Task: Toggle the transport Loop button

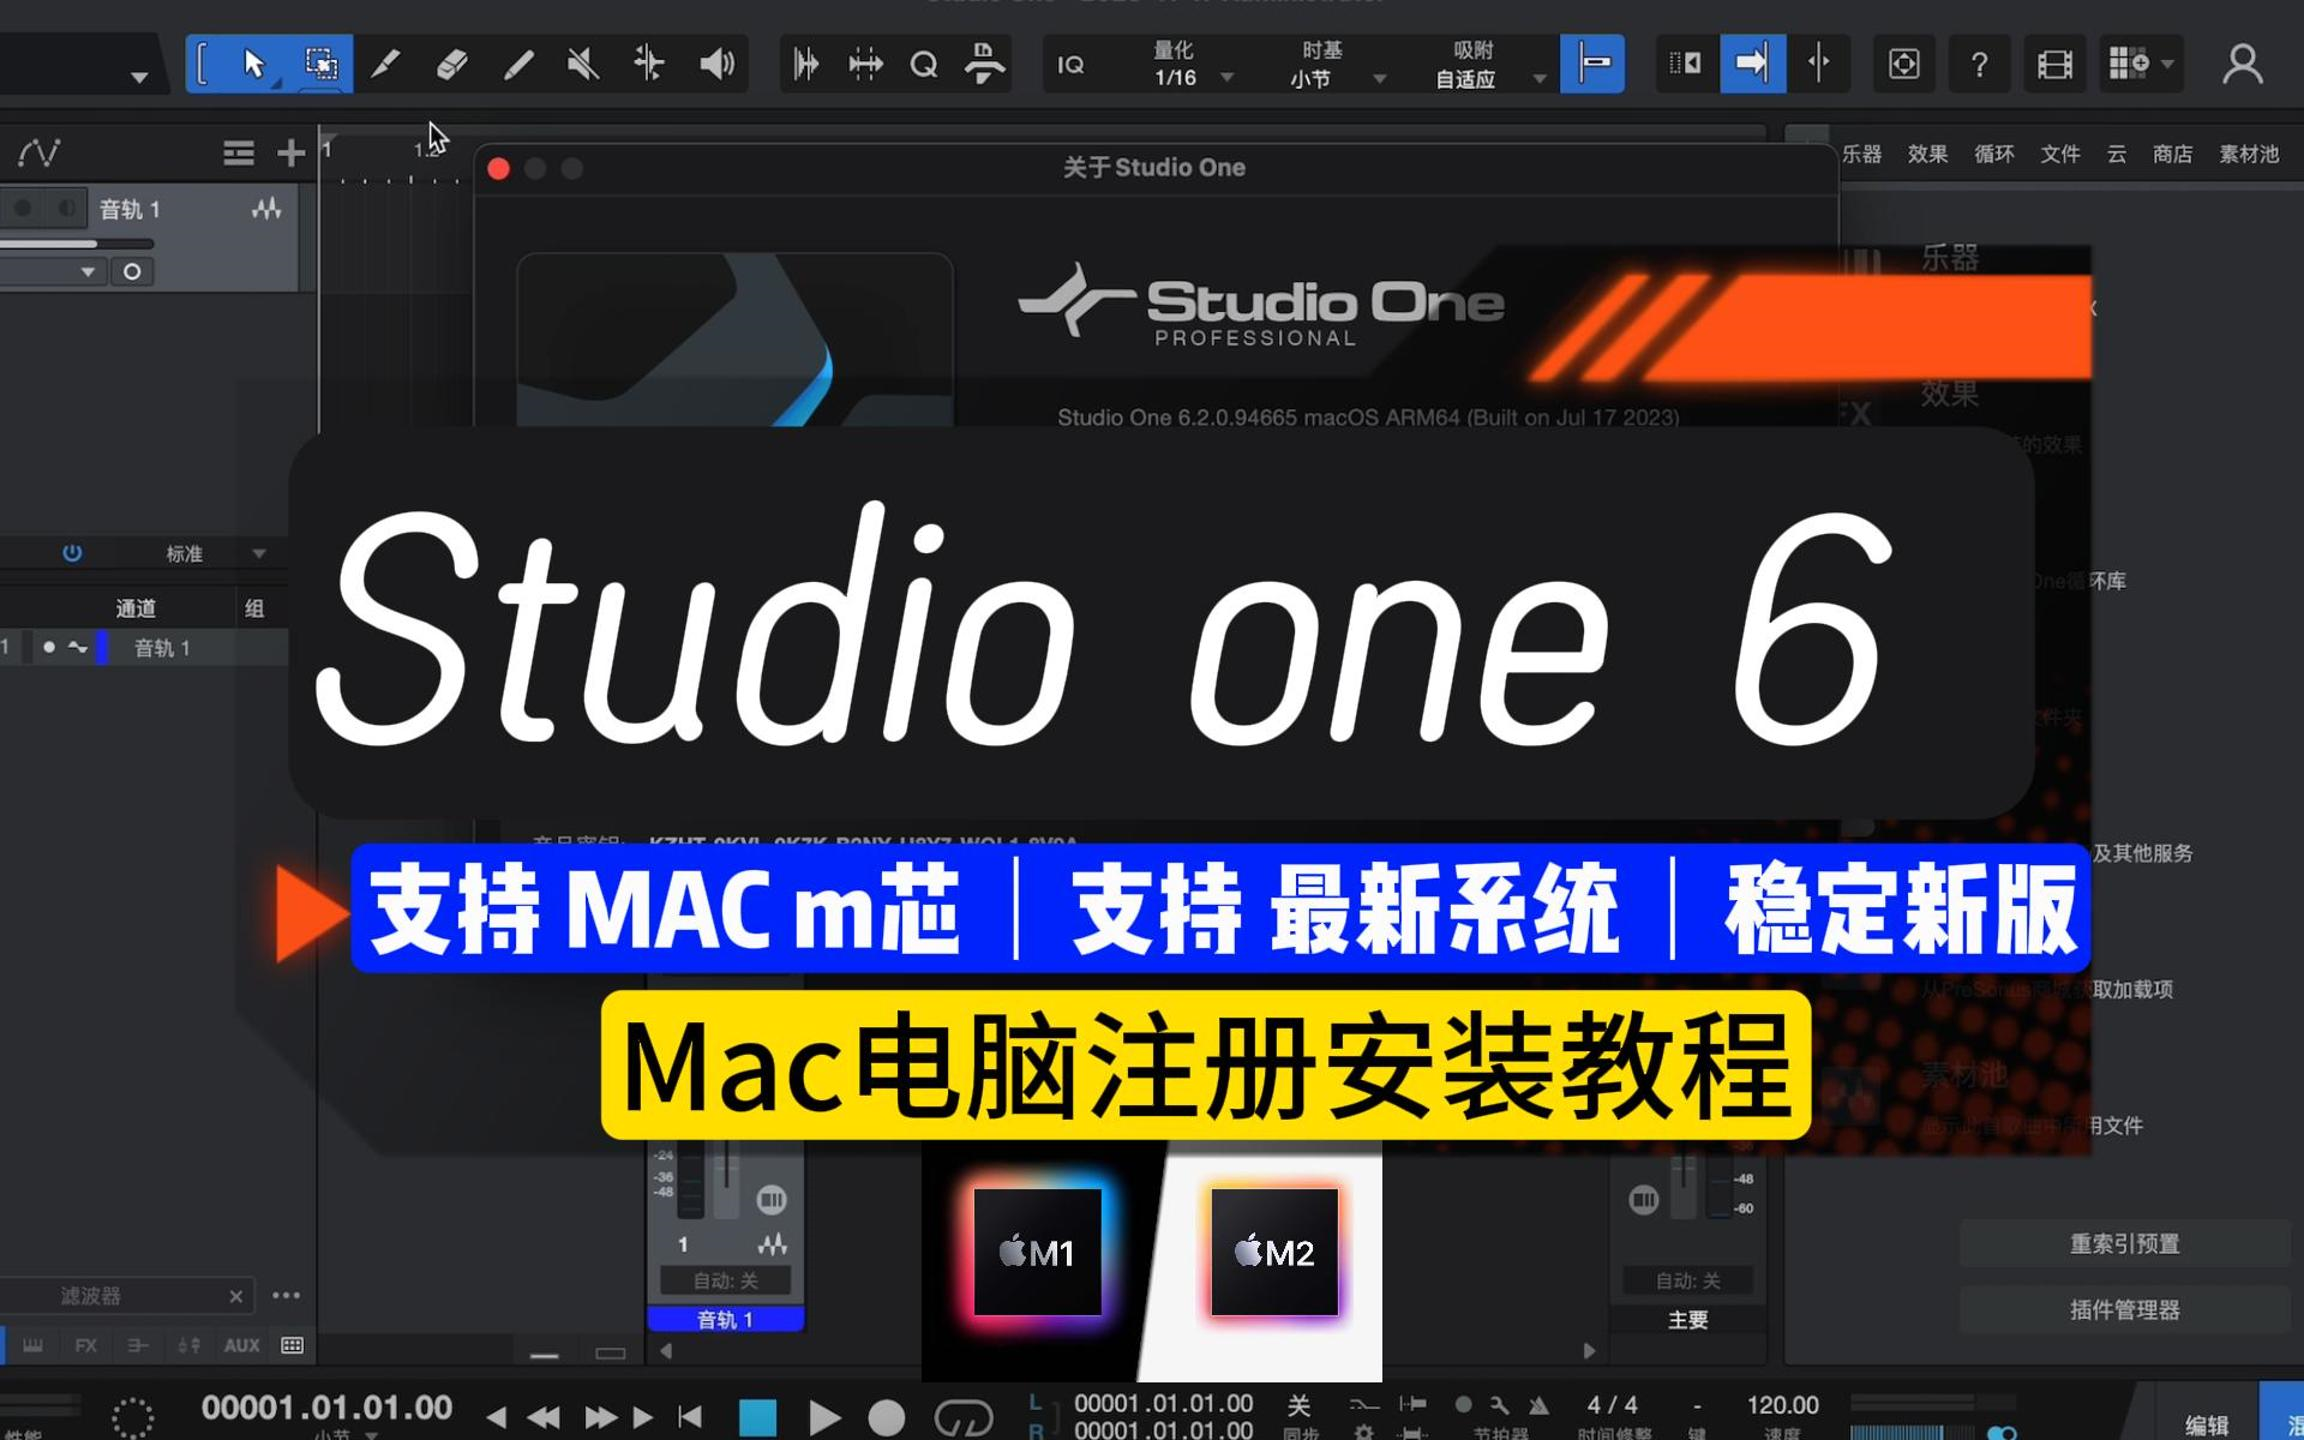Action: pos(963,1417)
